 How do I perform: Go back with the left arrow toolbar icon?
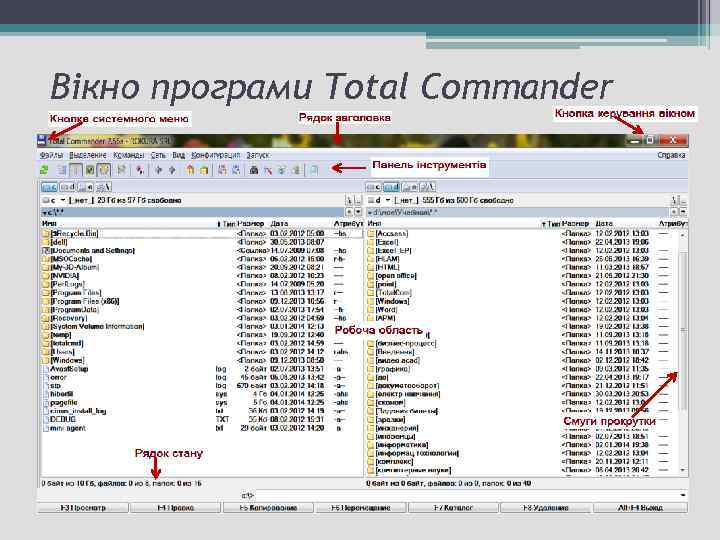tap(158, 170)
